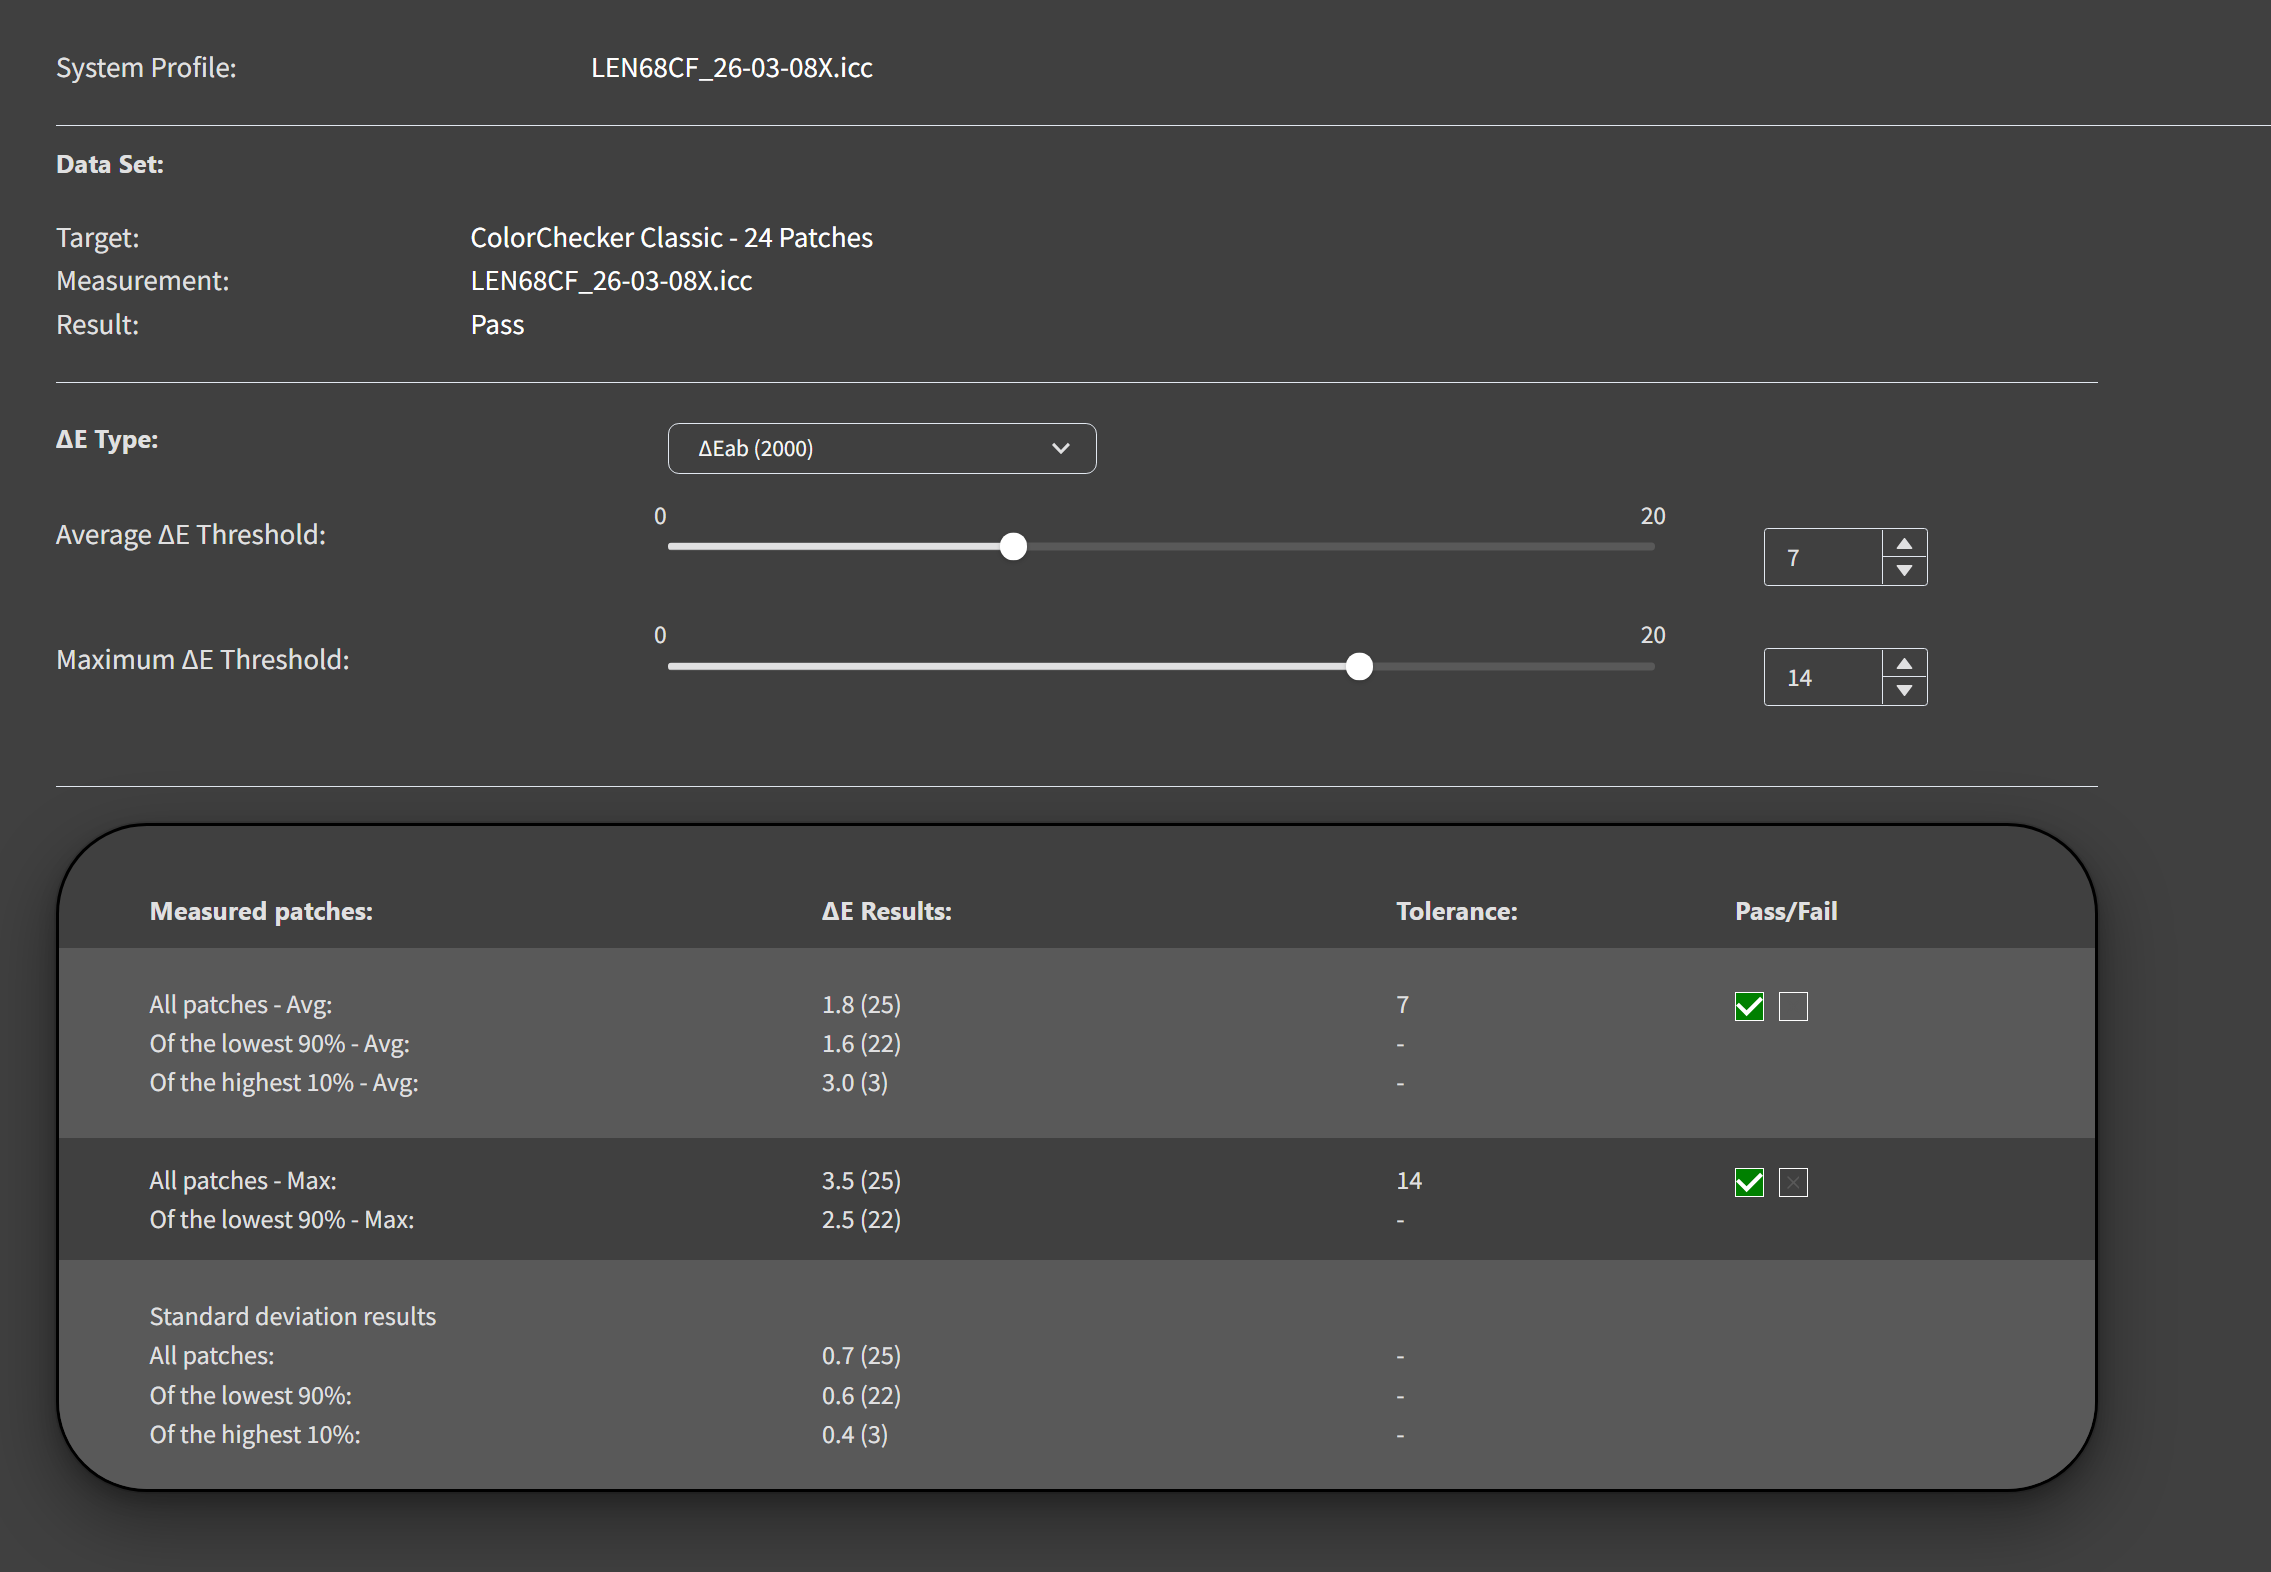Click the green pass checkbox for All patches Max
This screenshot has height=1572, width=2271.
[1749, 1183]
